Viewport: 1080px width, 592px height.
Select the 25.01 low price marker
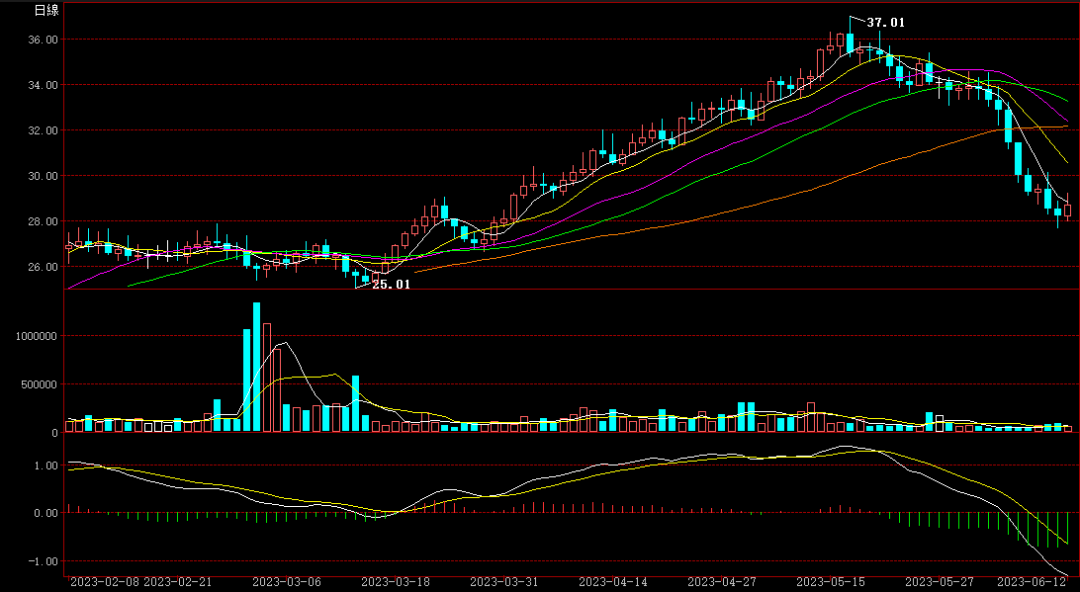pyautogui.click(x=390, y=284)
